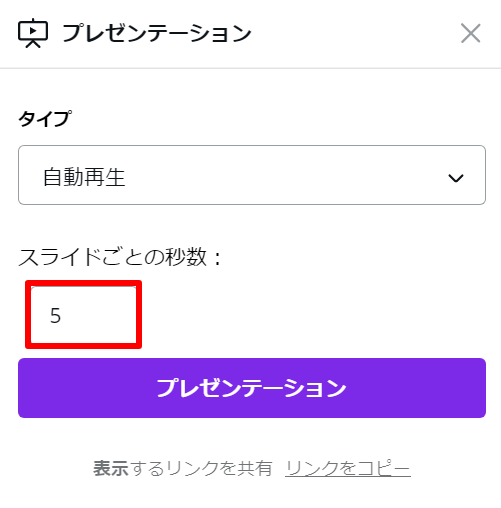Click the タイプ label

[x=45, y=118]
